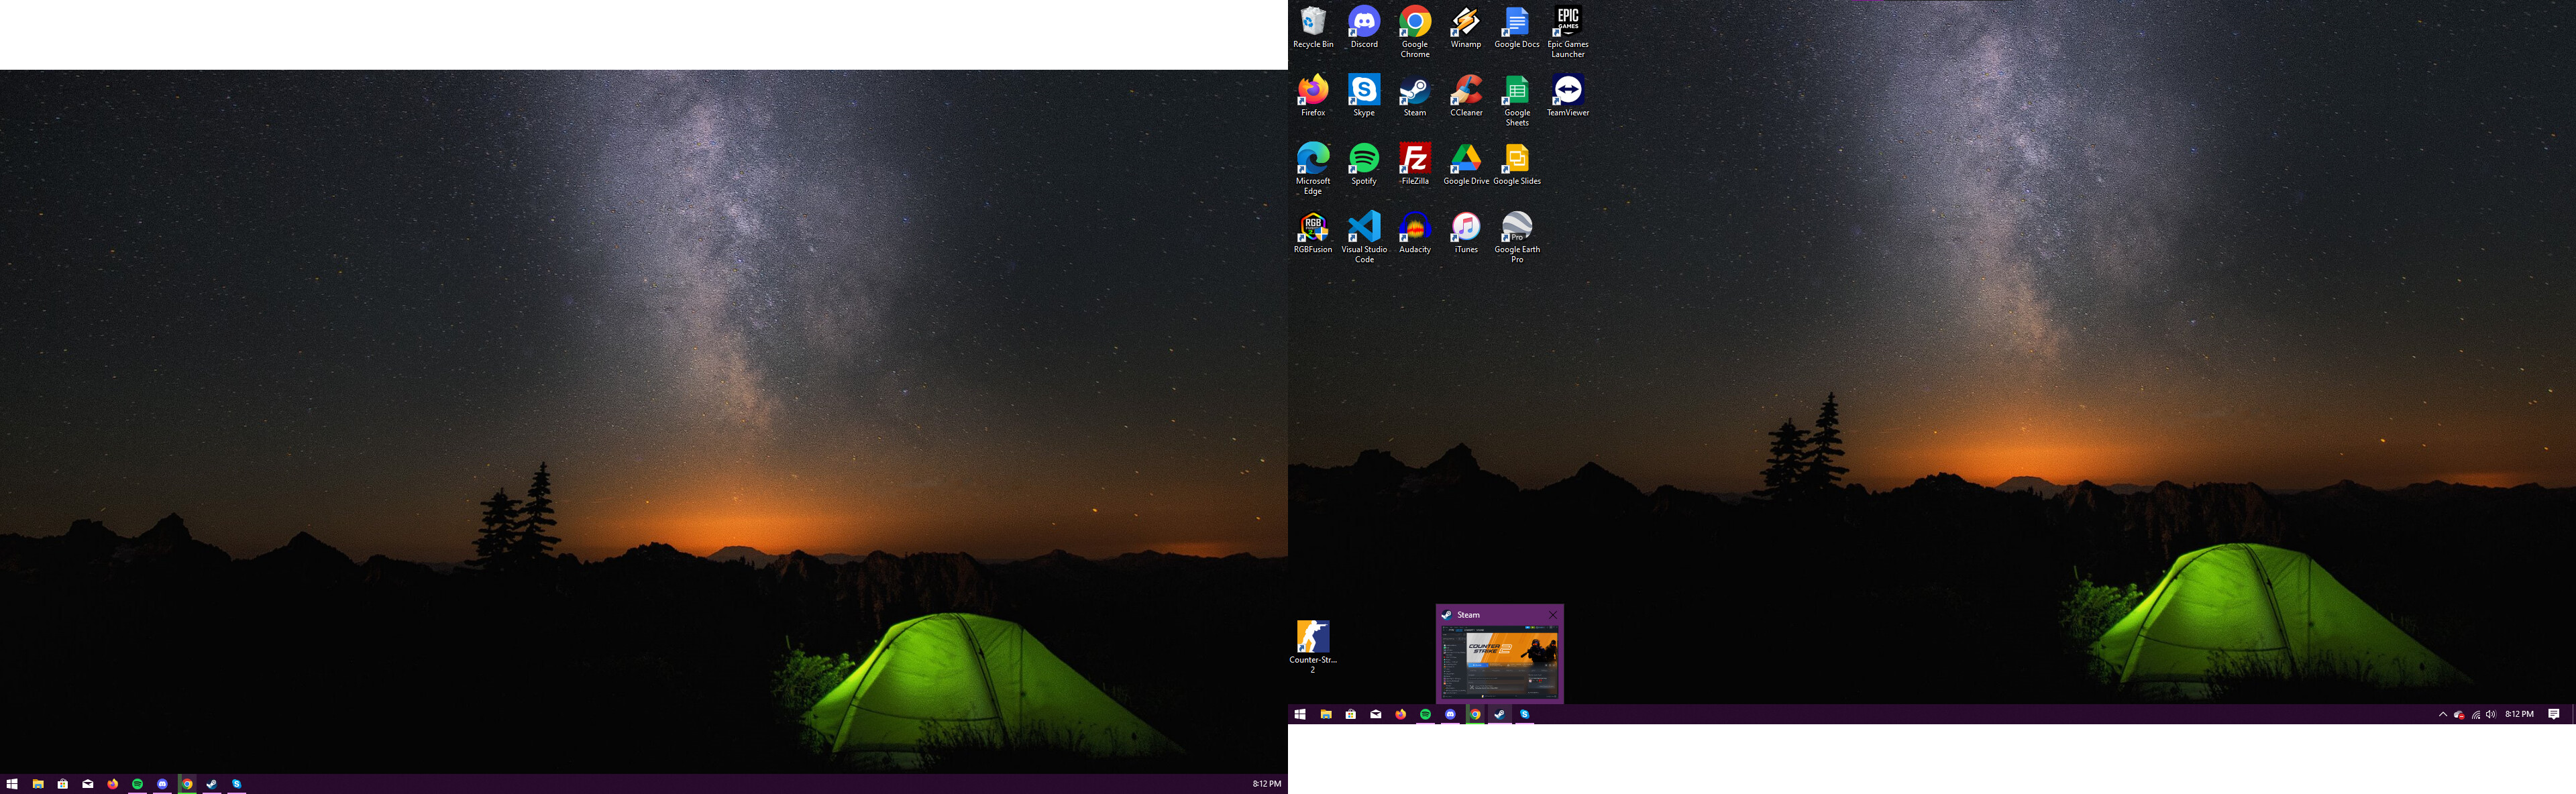Click the 8:12 PM clock beside the tray icons
2576x794 pixels.
point(2519,714)
